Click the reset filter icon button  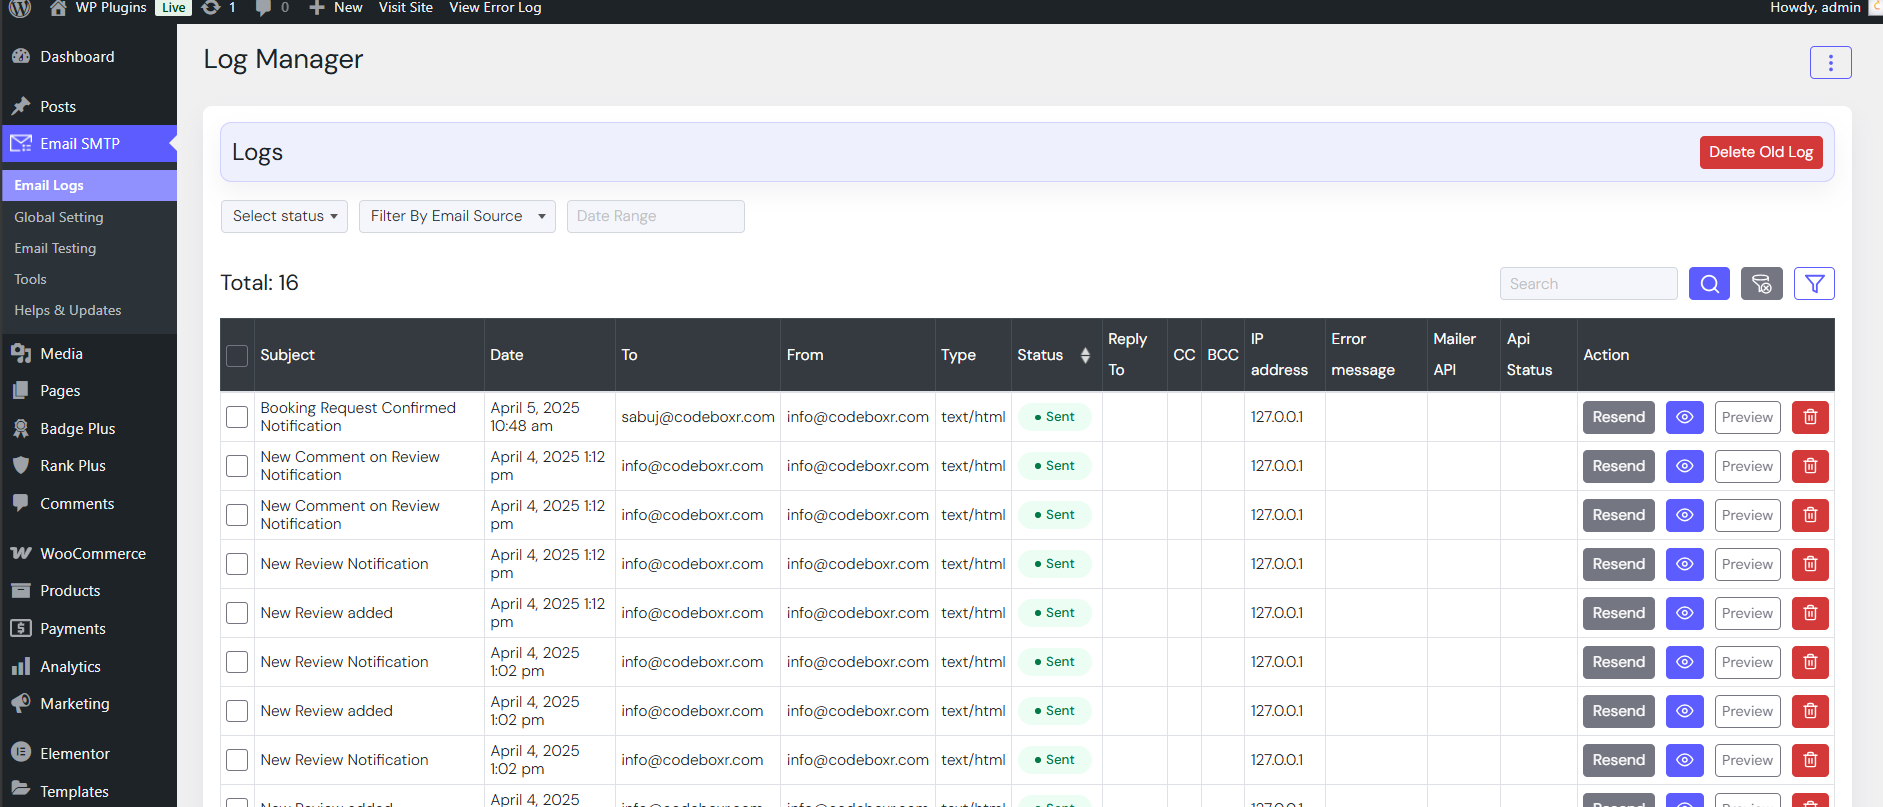1761,284
